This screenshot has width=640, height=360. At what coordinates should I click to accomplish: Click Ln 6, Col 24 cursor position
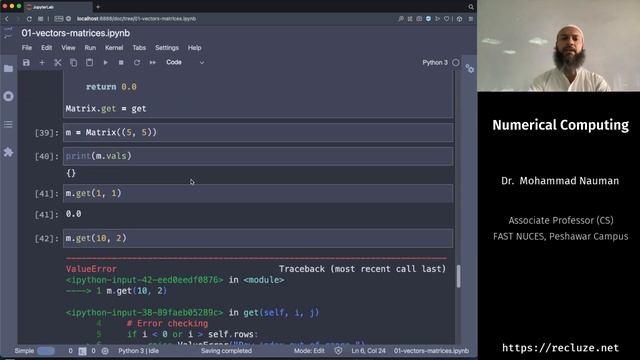click(x=368, y=351)
